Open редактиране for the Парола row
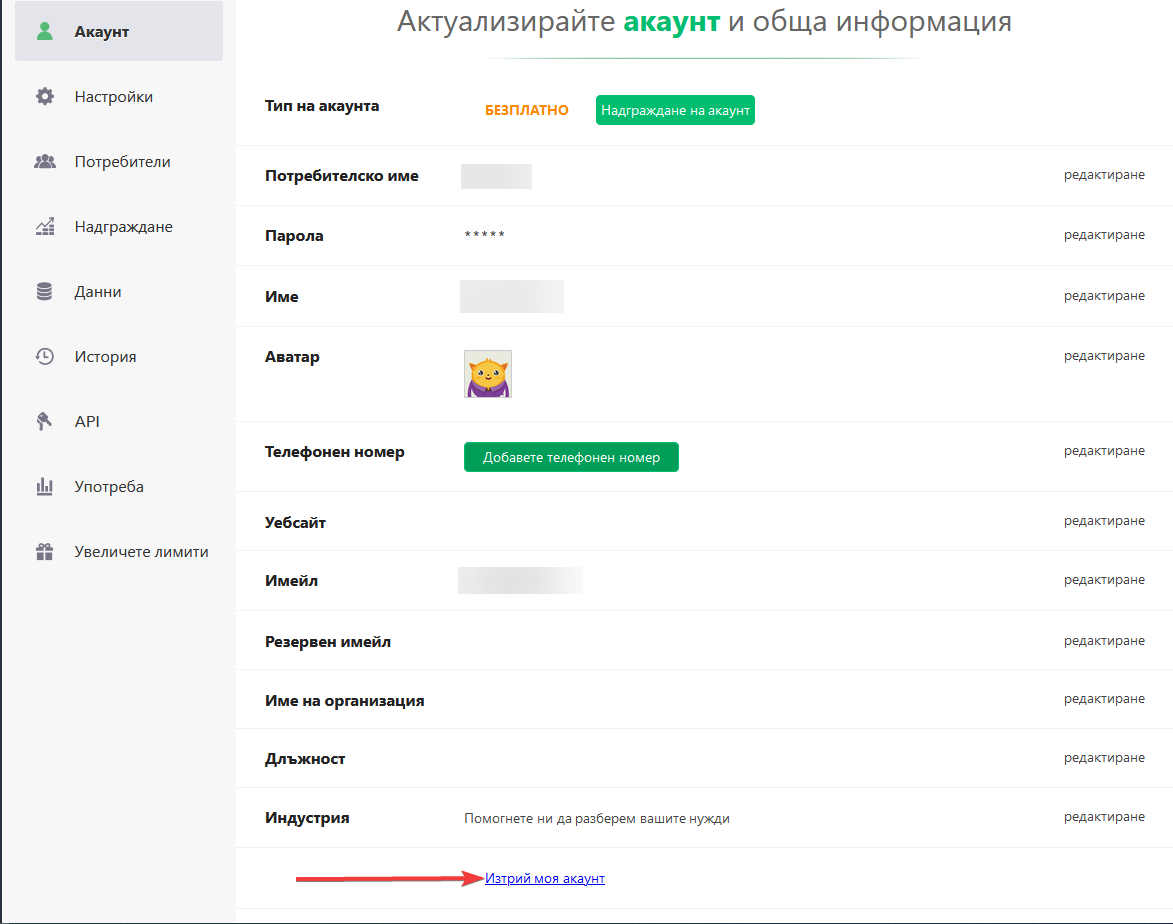This screenshot has width=1173, height=924. (1105, 235)
